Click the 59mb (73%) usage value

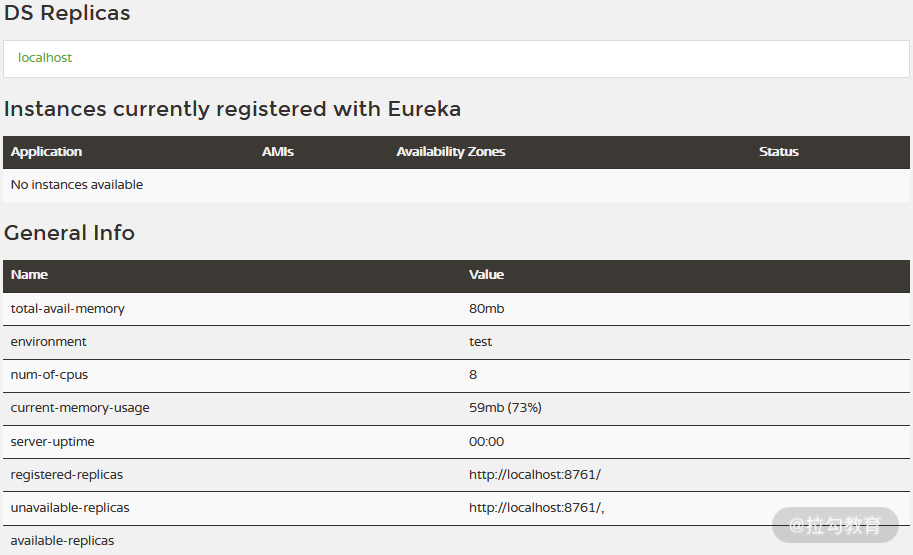[x=505, y=408]
